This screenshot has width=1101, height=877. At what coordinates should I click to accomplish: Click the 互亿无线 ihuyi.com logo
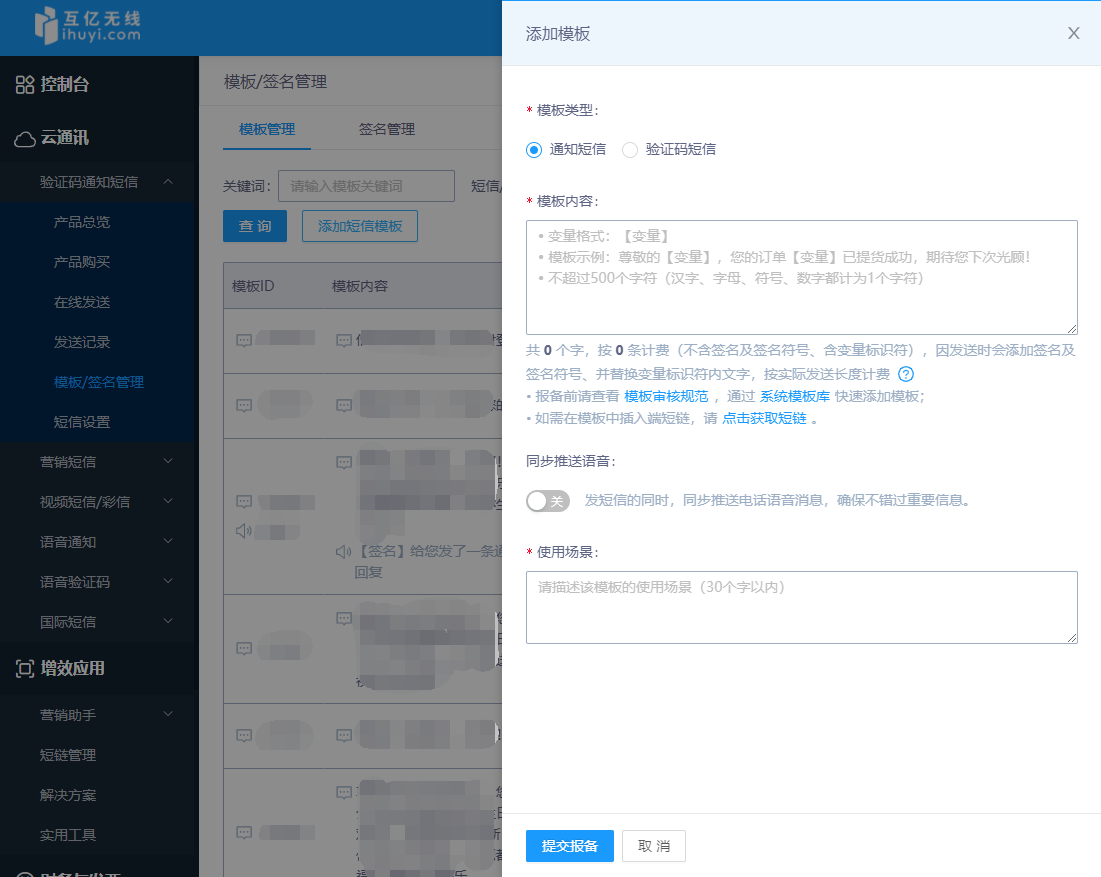(x=88, y=27)
